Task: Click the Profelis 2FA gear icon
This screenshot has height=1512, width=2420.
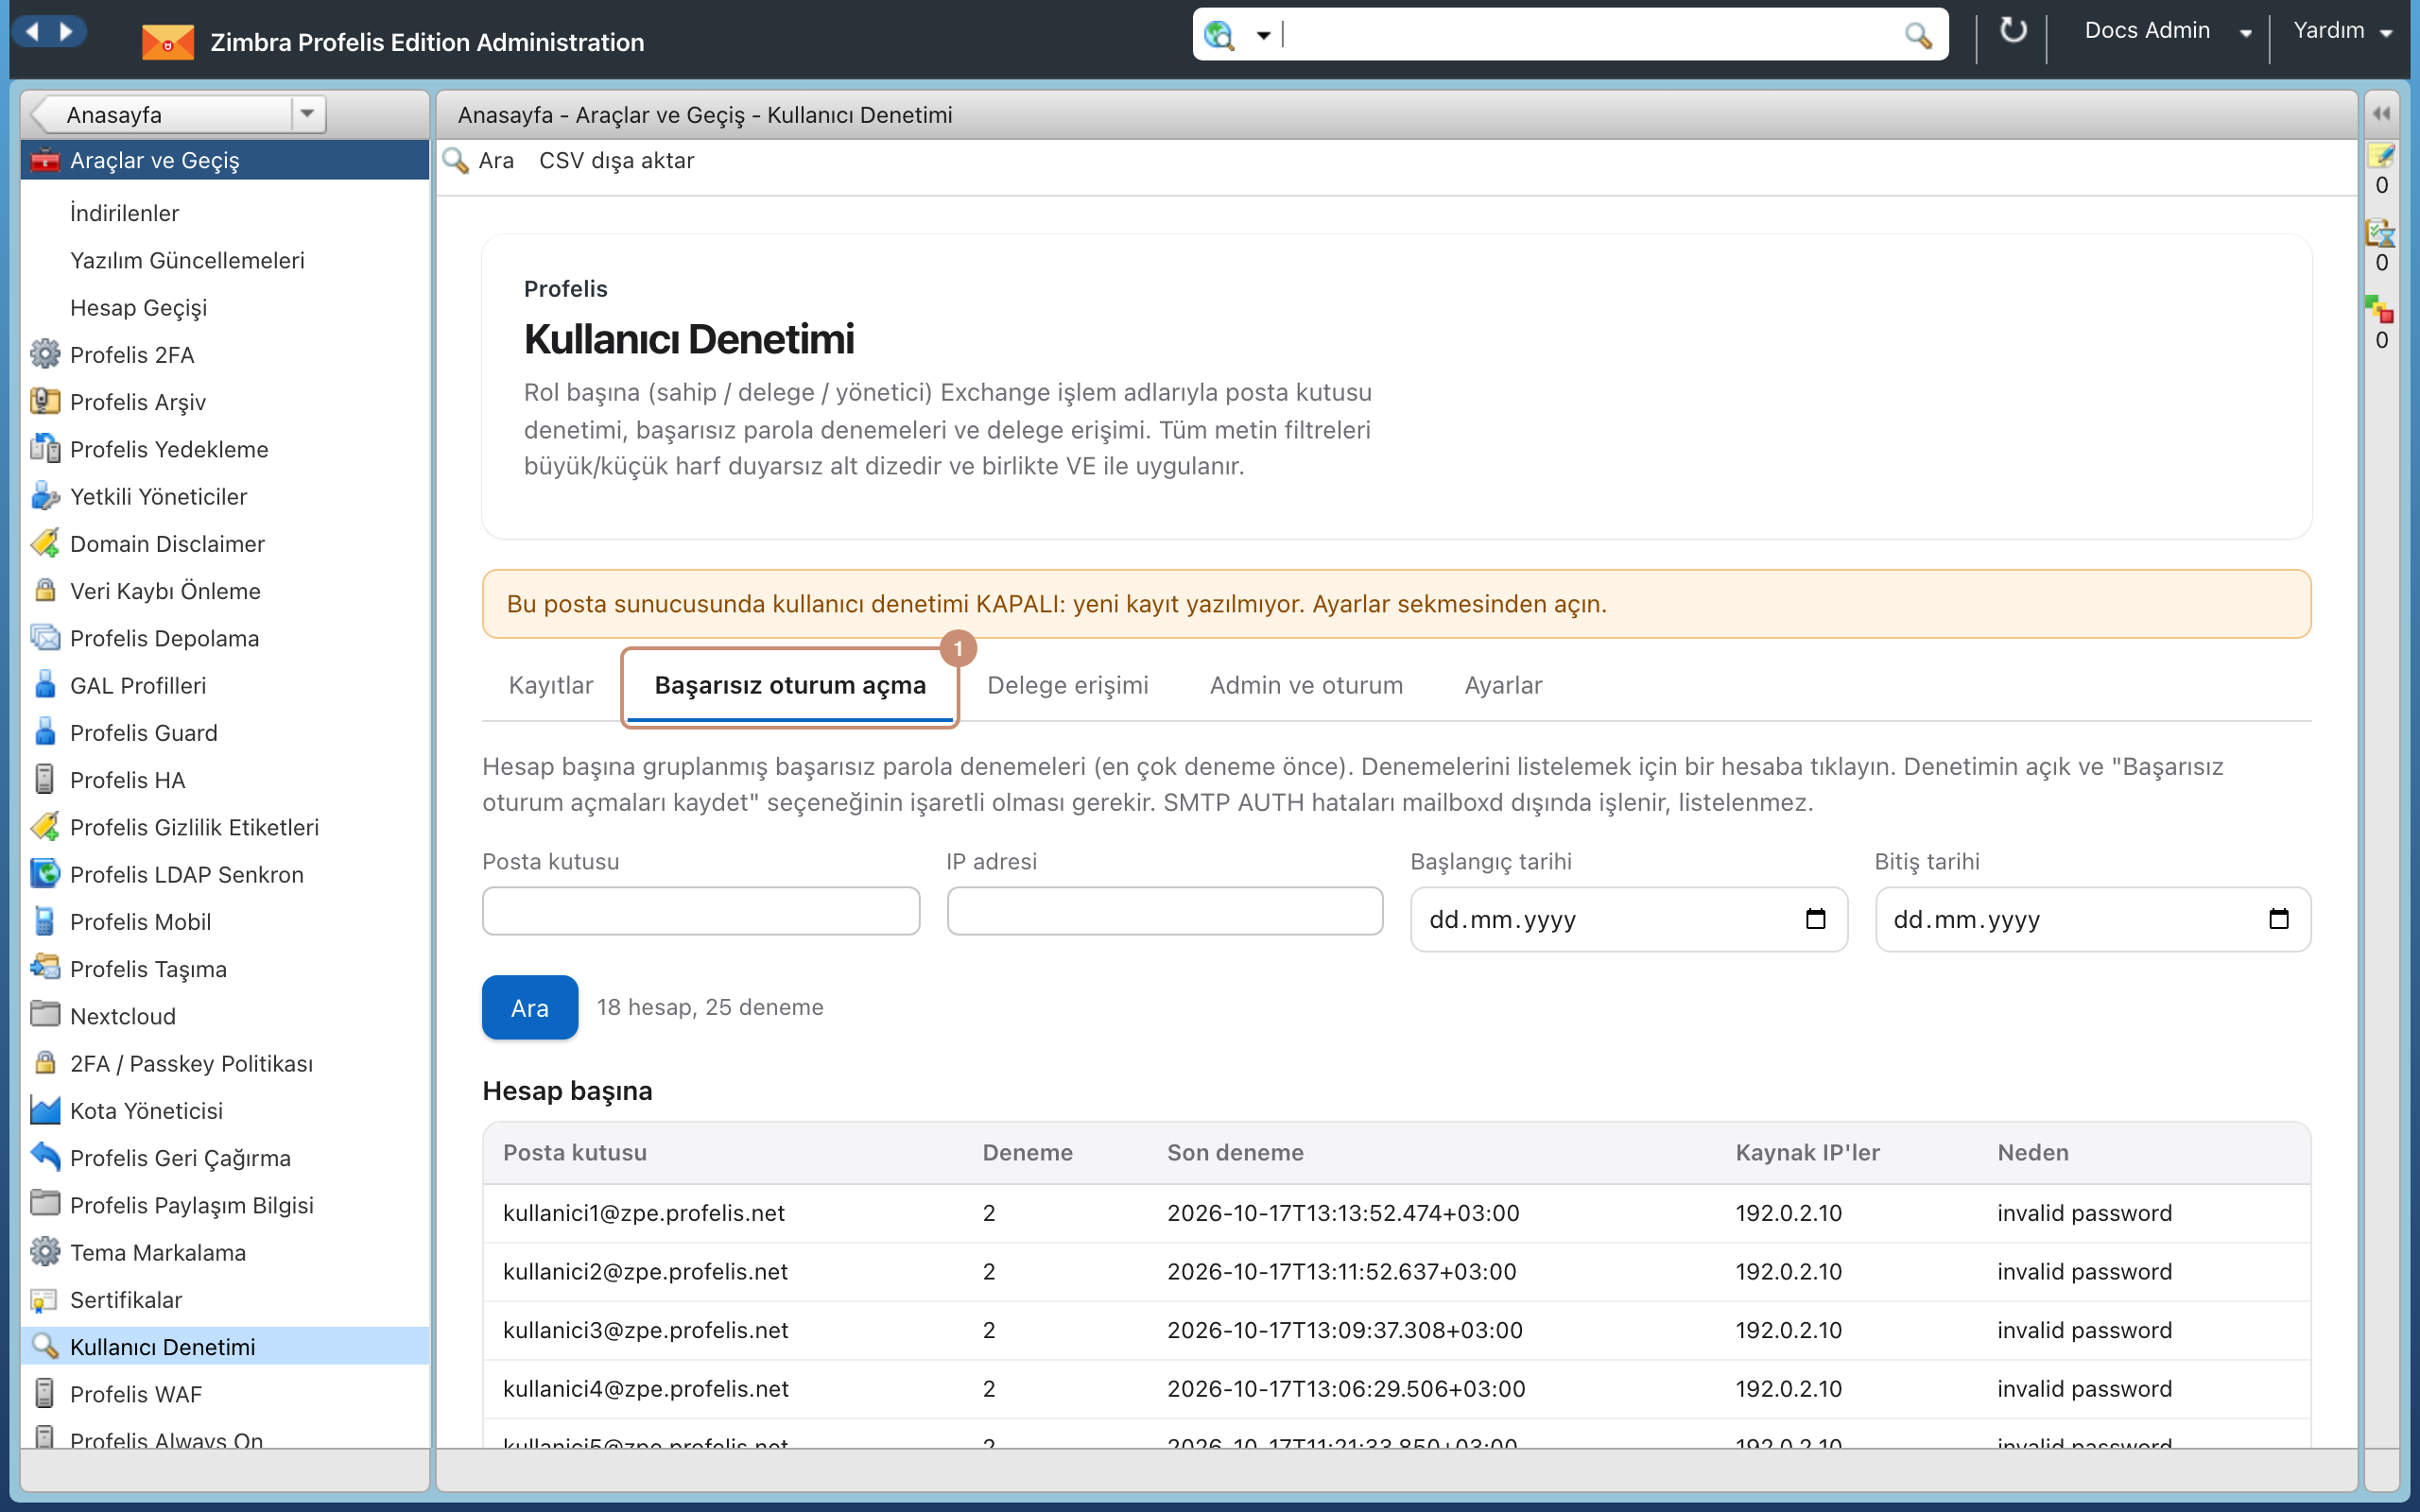Action: point(45,354)
